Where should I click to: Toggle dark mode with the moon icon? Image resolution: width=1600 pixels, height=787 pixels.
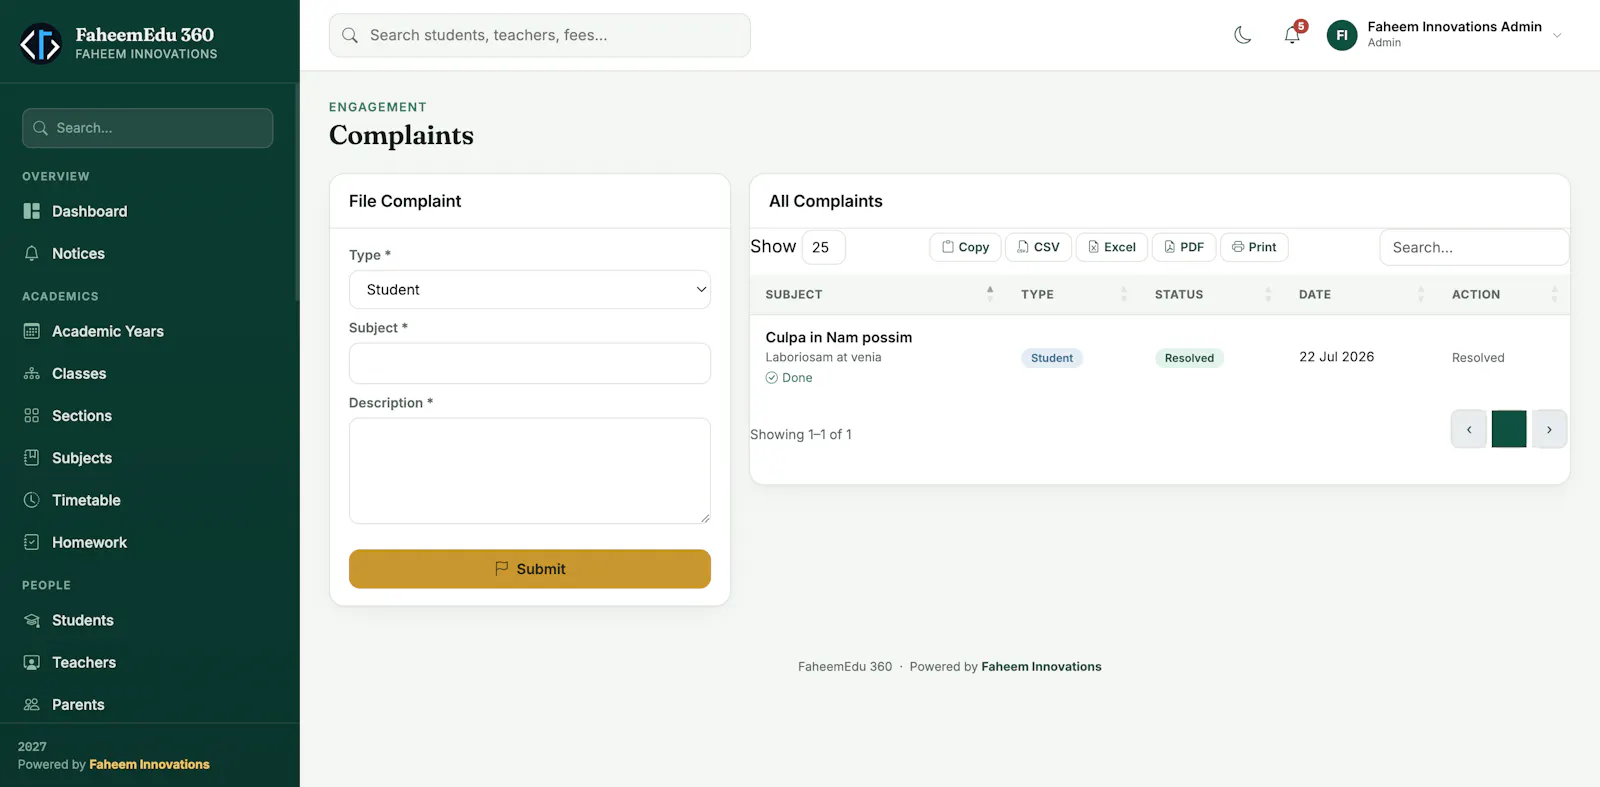(1243, 35)
